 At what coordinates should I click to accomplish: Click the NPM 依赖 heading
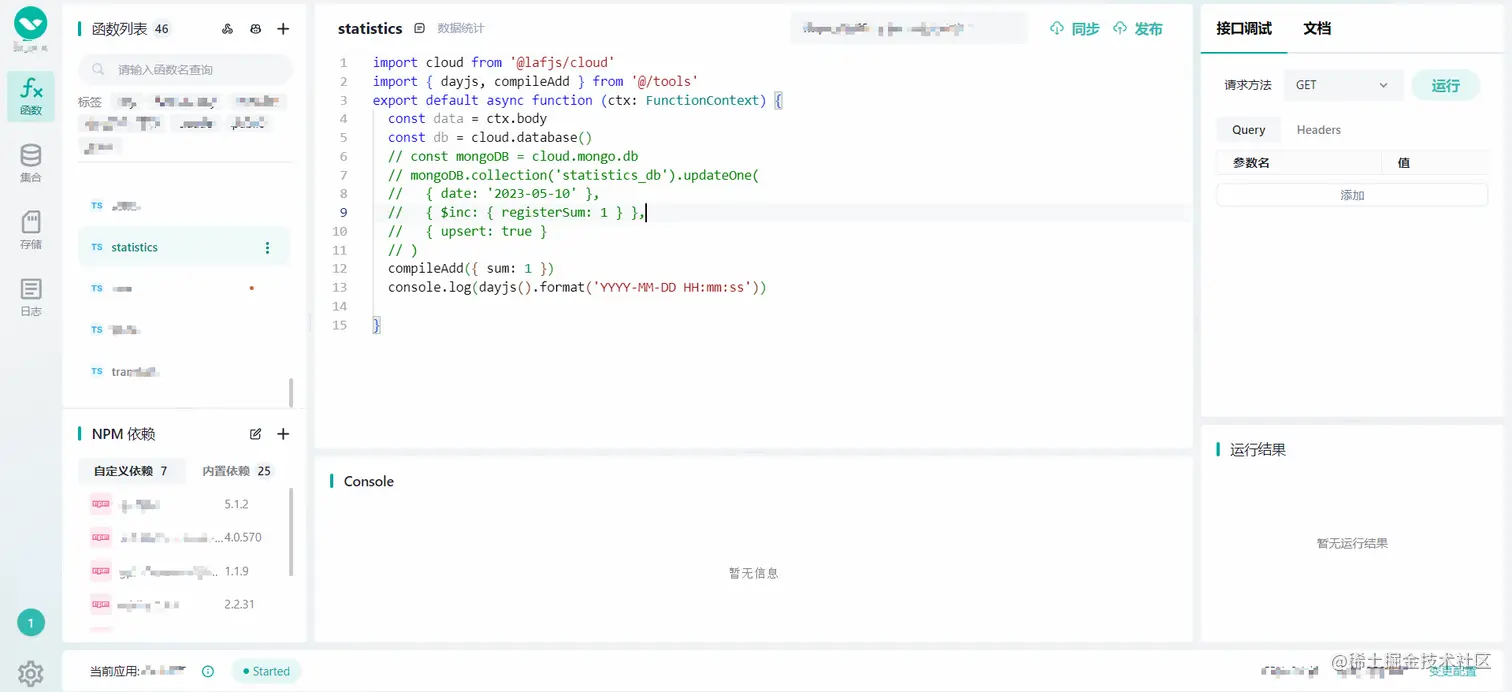tap(124, 434)
